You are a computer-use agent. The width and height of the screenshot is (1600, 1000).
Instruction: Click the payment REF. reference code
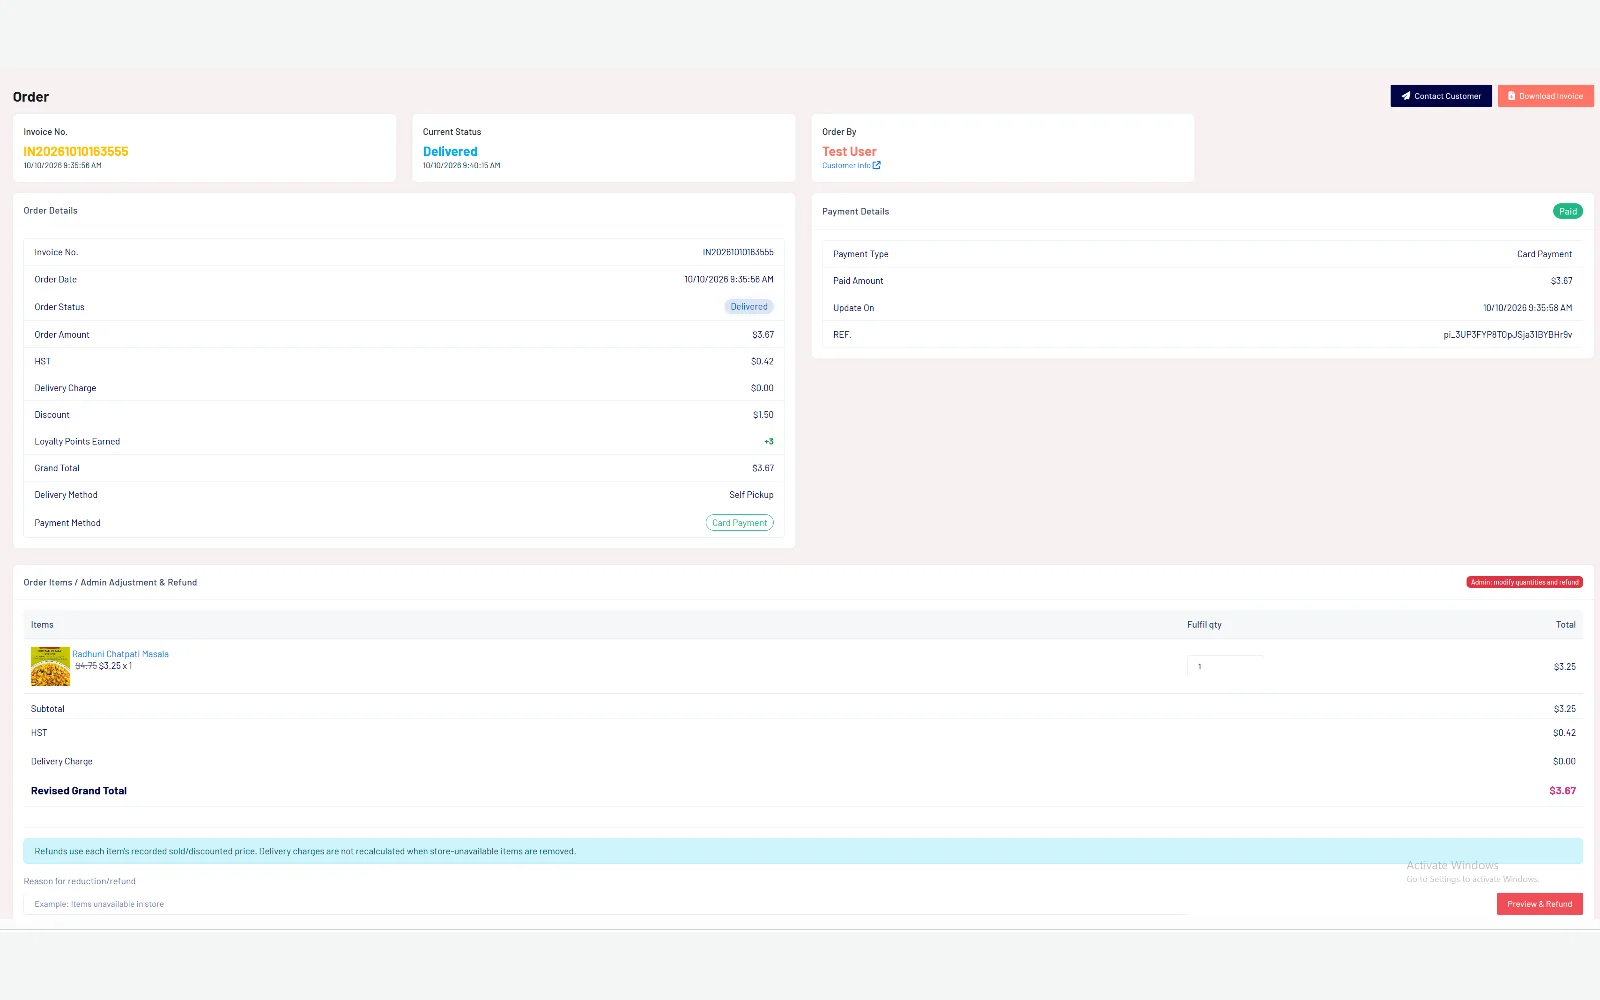point(1507,335)
